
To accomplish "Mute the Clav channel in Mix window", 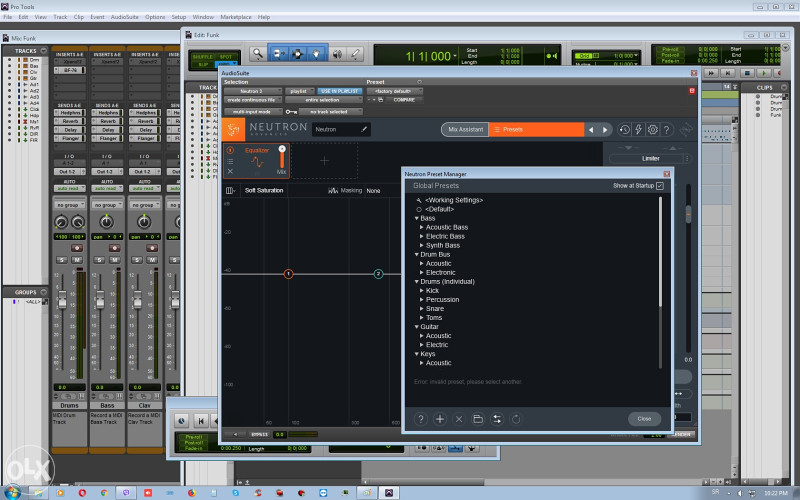I will click(x=152, y=260).
